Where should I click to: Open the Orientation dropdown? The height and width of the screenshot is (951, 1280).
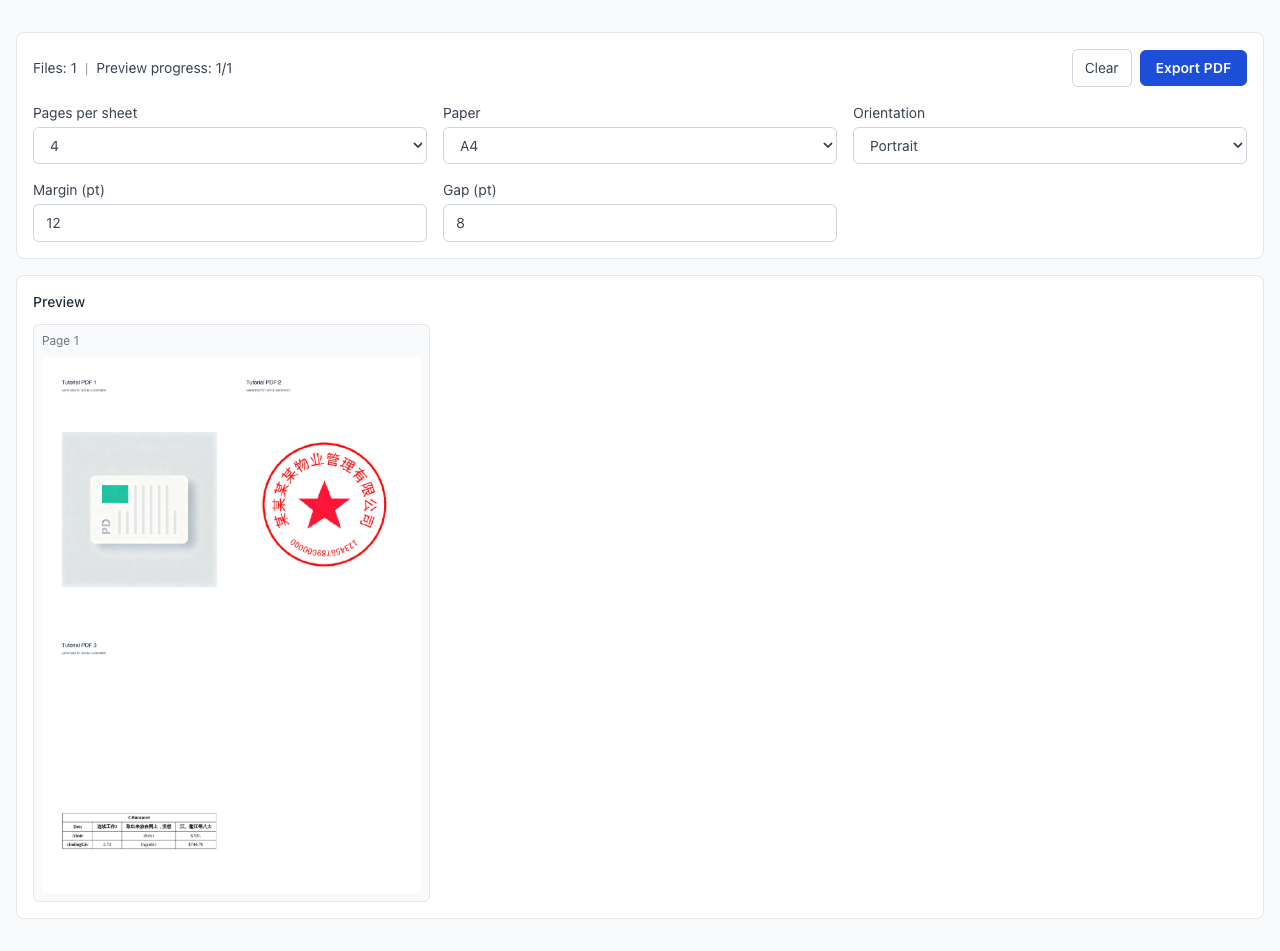[1049, 146]
